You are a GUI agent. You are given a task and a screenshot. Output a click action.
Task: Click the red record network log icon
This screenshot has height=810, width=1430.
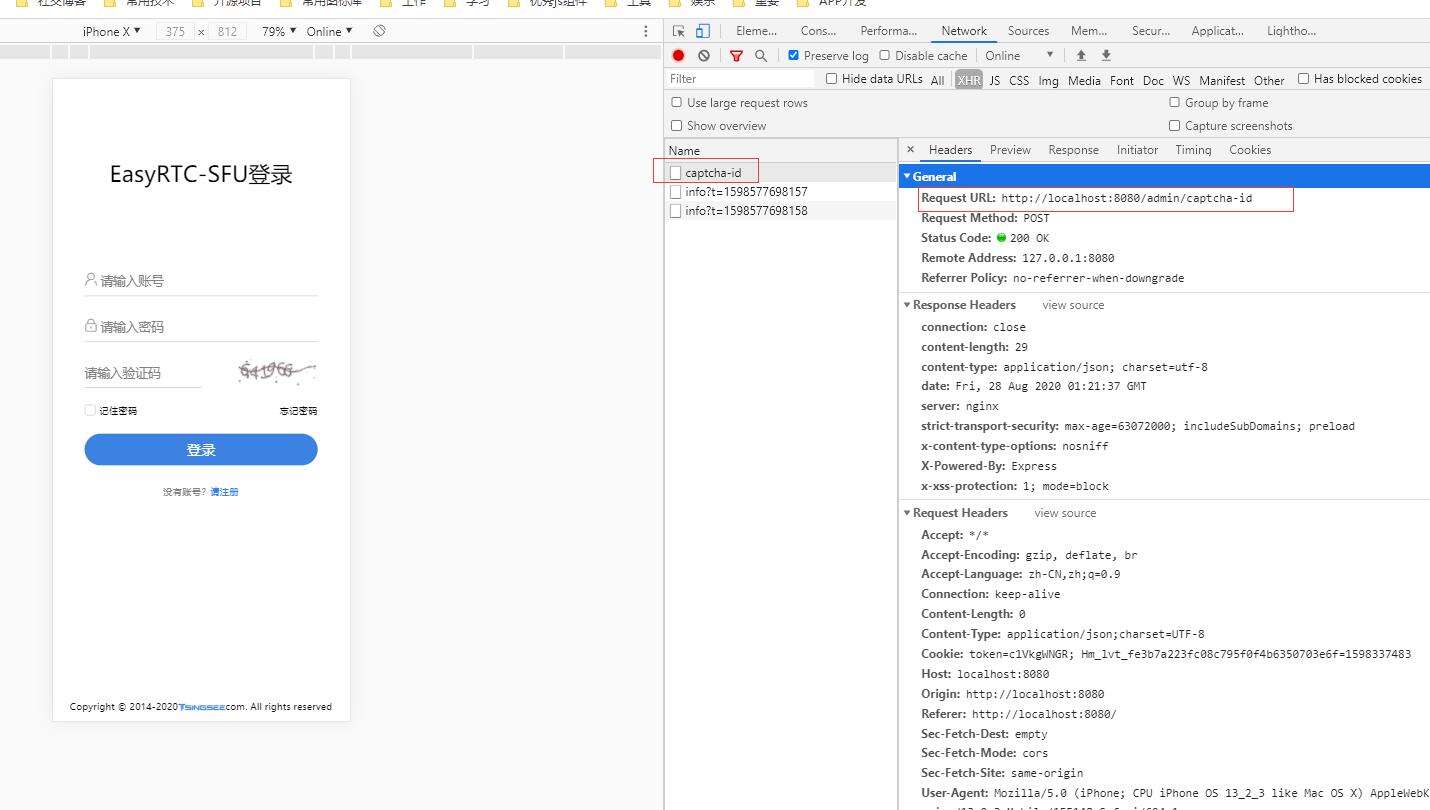point(678,56)
